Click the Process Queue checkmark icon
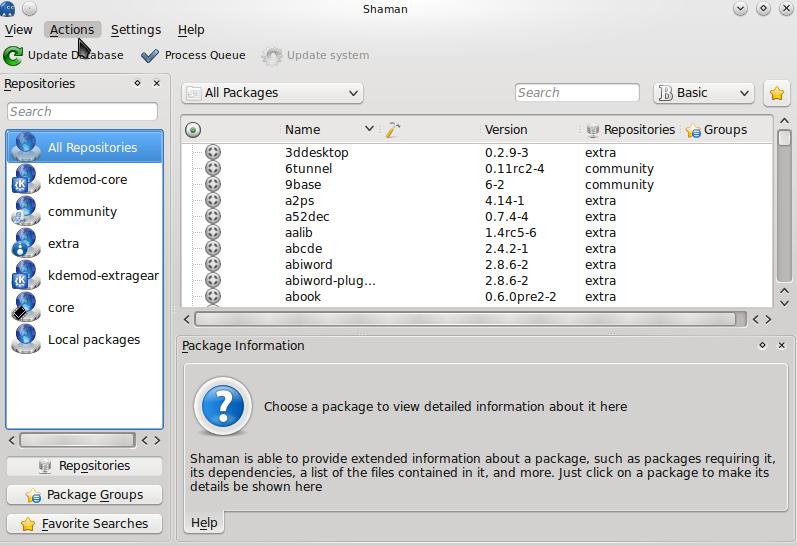This screenshot has height=546, width=797. pos(150,56)
